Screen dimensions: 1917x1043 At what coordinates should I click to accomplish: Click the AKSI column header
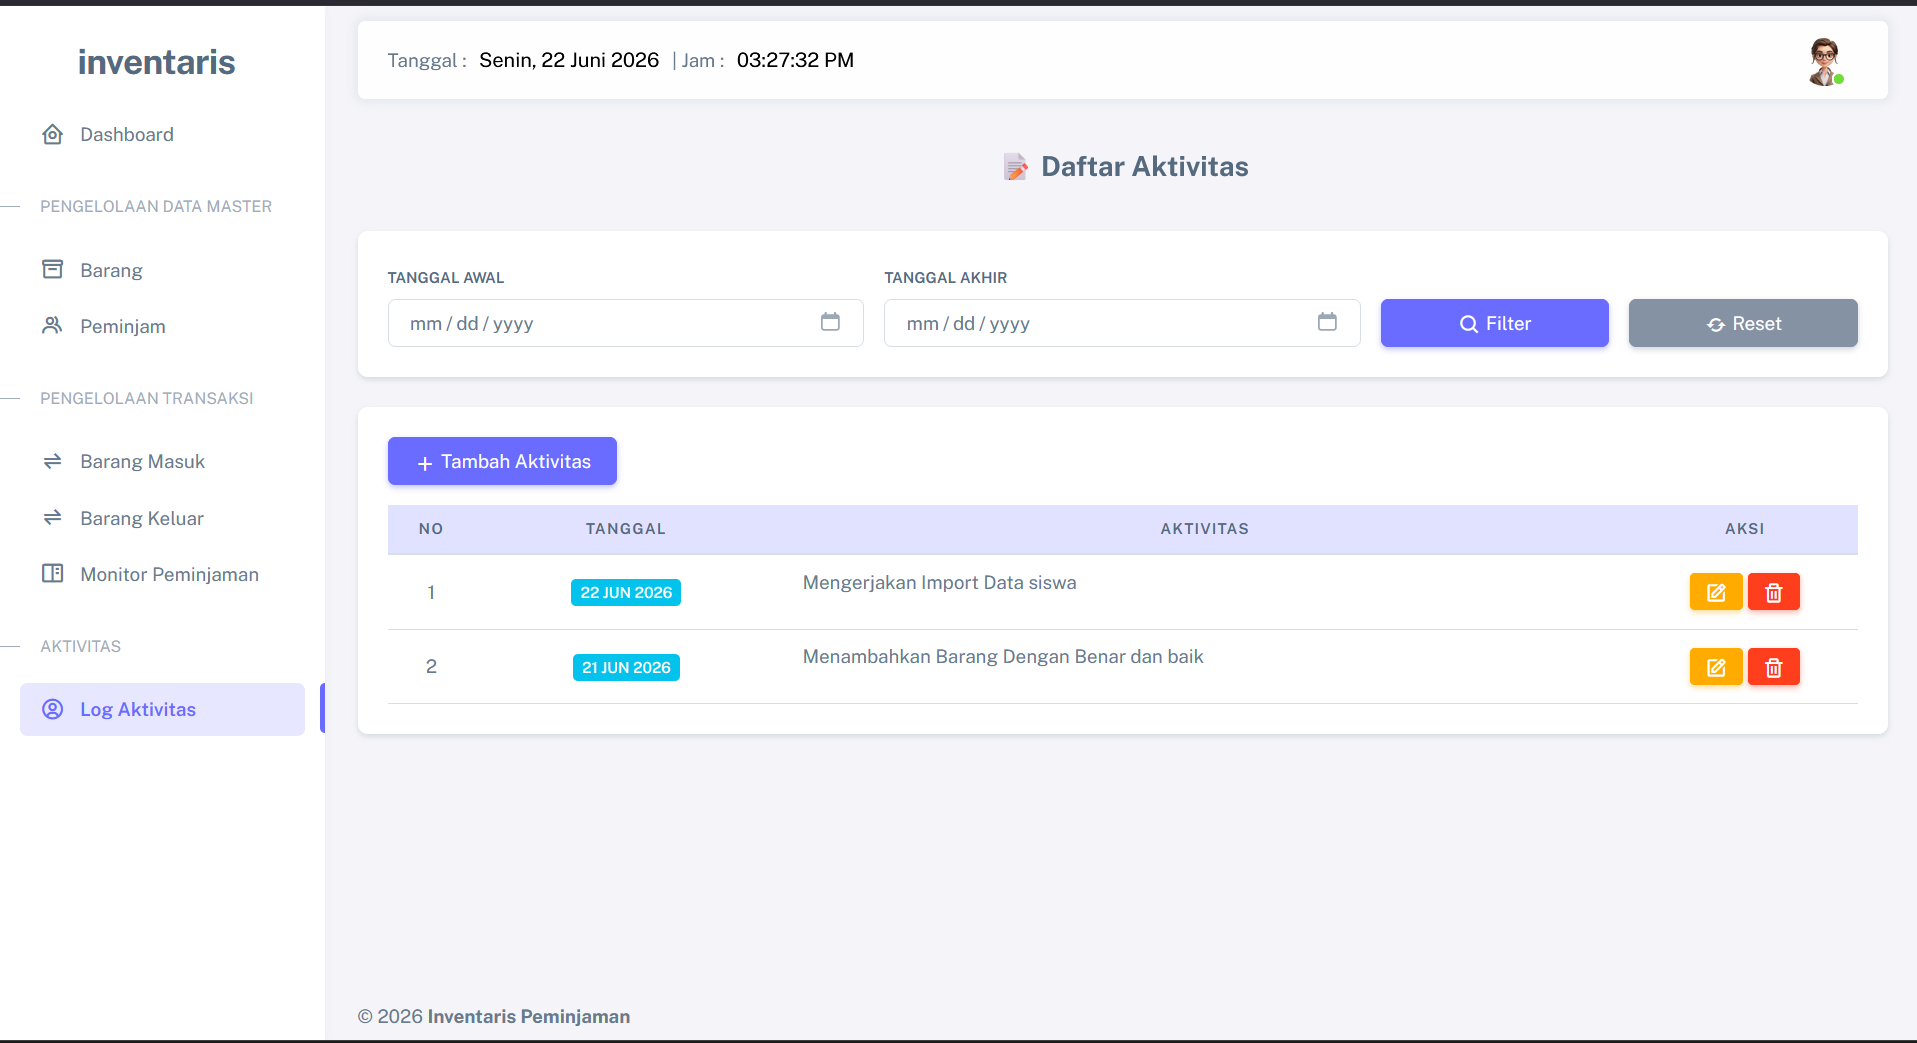[1745, 529]
